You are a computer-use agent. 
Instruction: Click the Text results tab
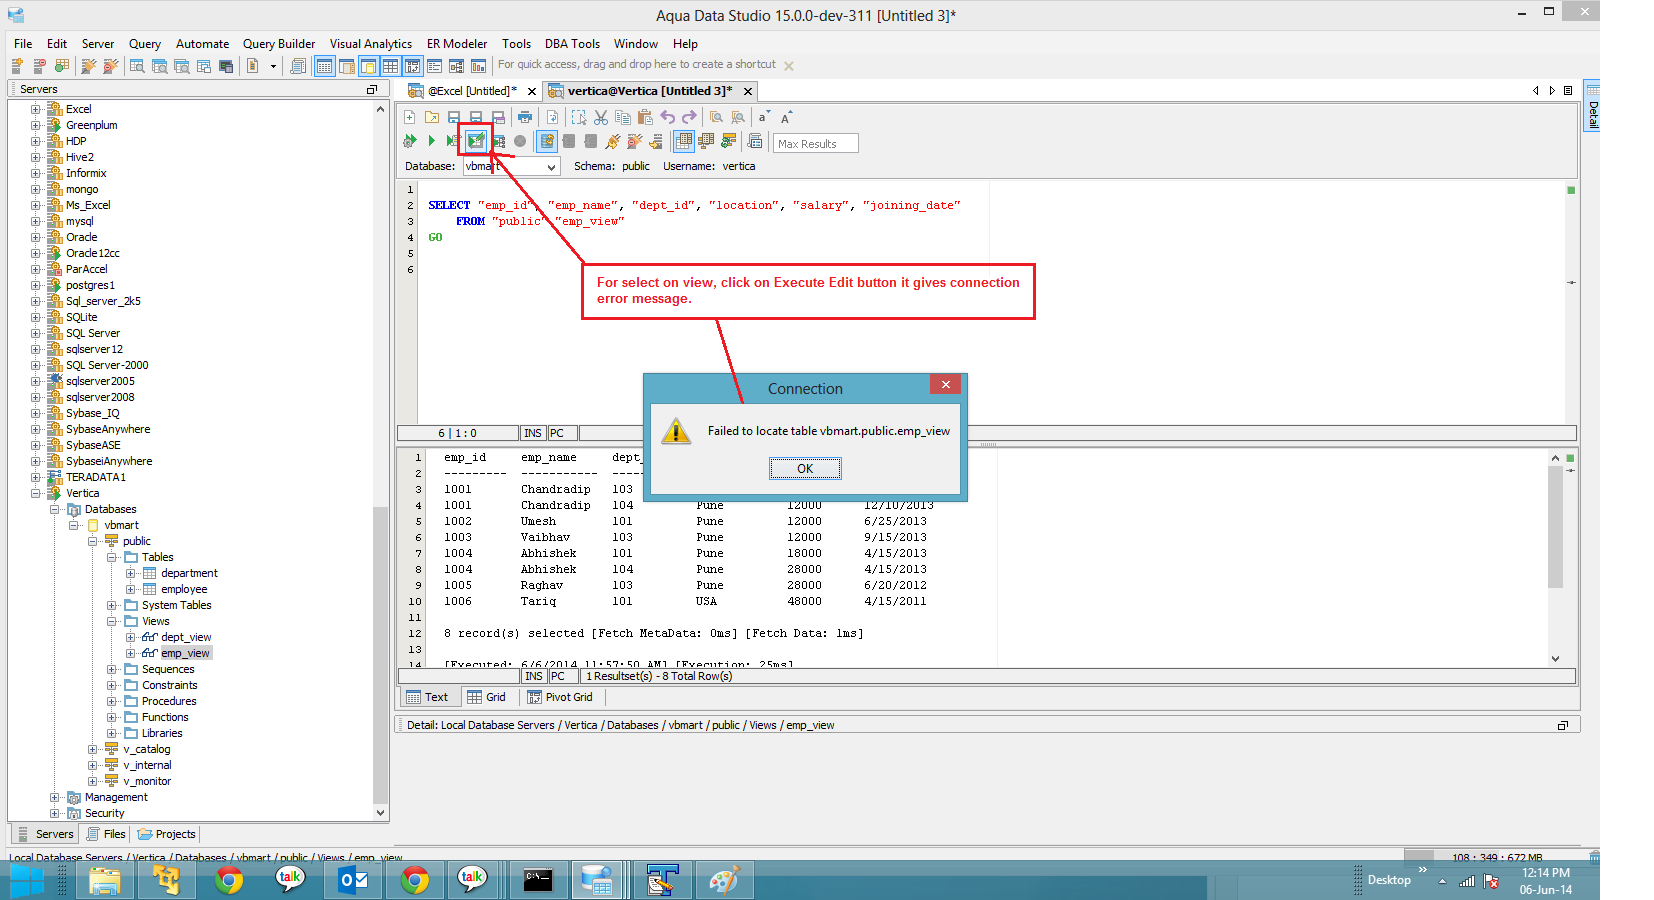pyautogui.click(x=428, y=697)
